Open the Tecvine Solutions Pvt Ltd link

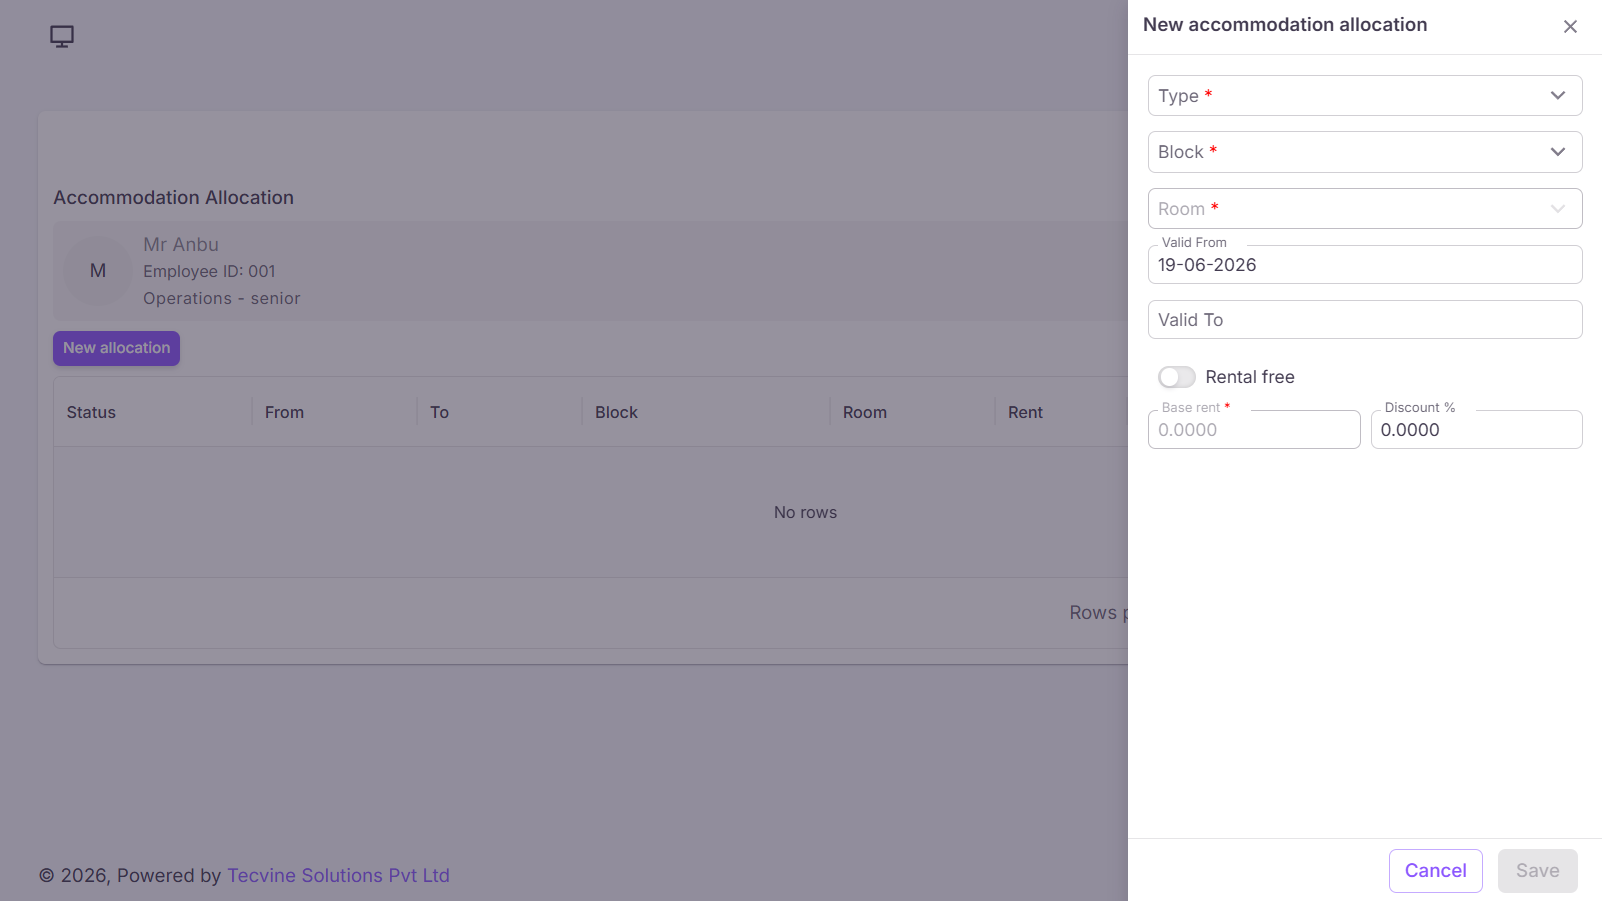(x=338, y=876)
